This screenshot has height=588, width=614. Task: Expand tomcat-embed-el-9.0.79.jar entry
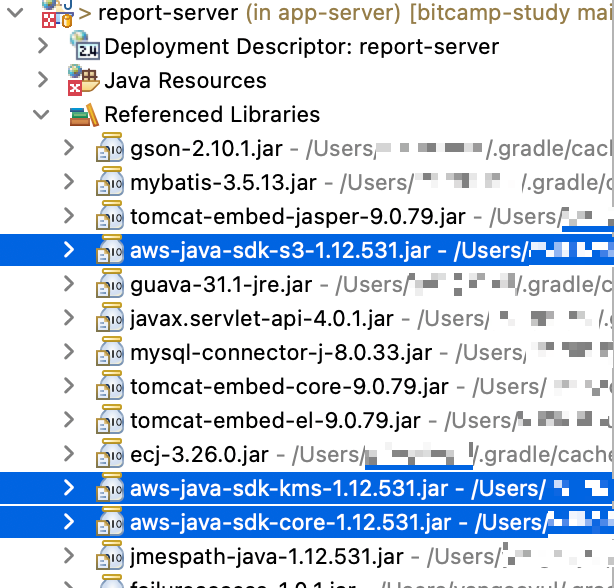(69, 420)
